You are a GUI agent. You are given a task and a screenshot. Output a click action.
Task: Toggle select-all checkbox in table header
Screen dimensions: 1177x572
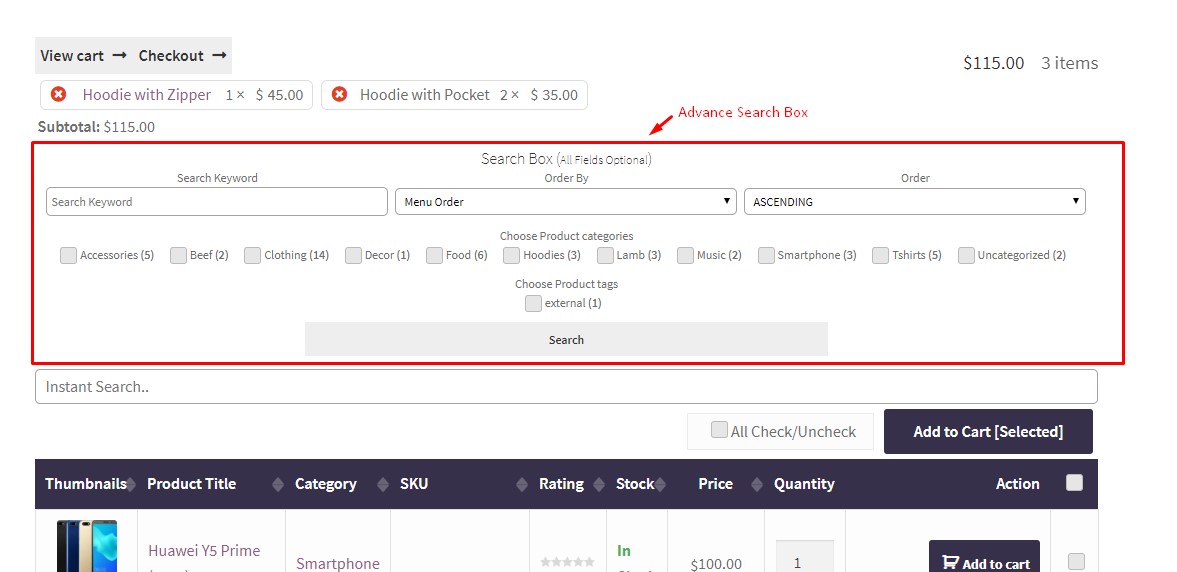point(1075,483)
